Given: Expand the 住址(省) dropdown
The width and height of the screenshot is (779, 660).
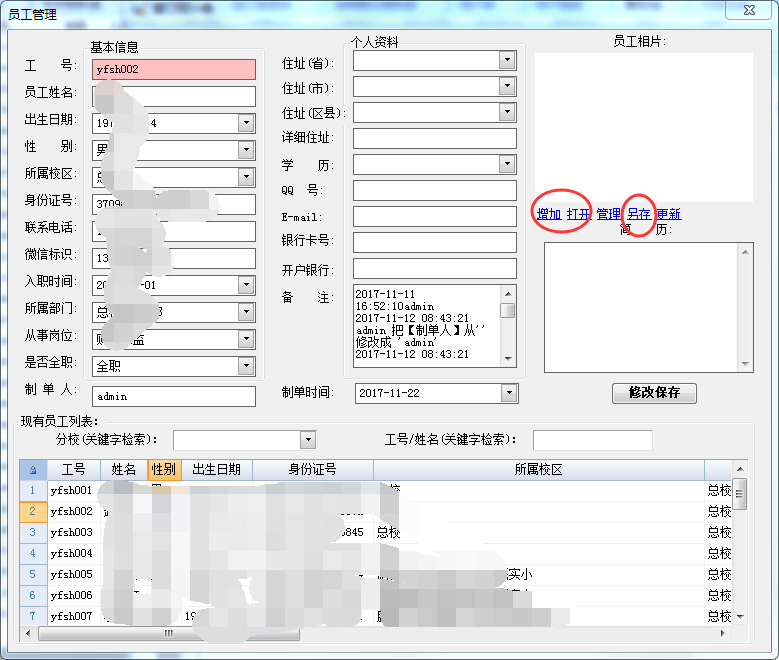Looking at the screenshot, I should [x=508, y=60].
